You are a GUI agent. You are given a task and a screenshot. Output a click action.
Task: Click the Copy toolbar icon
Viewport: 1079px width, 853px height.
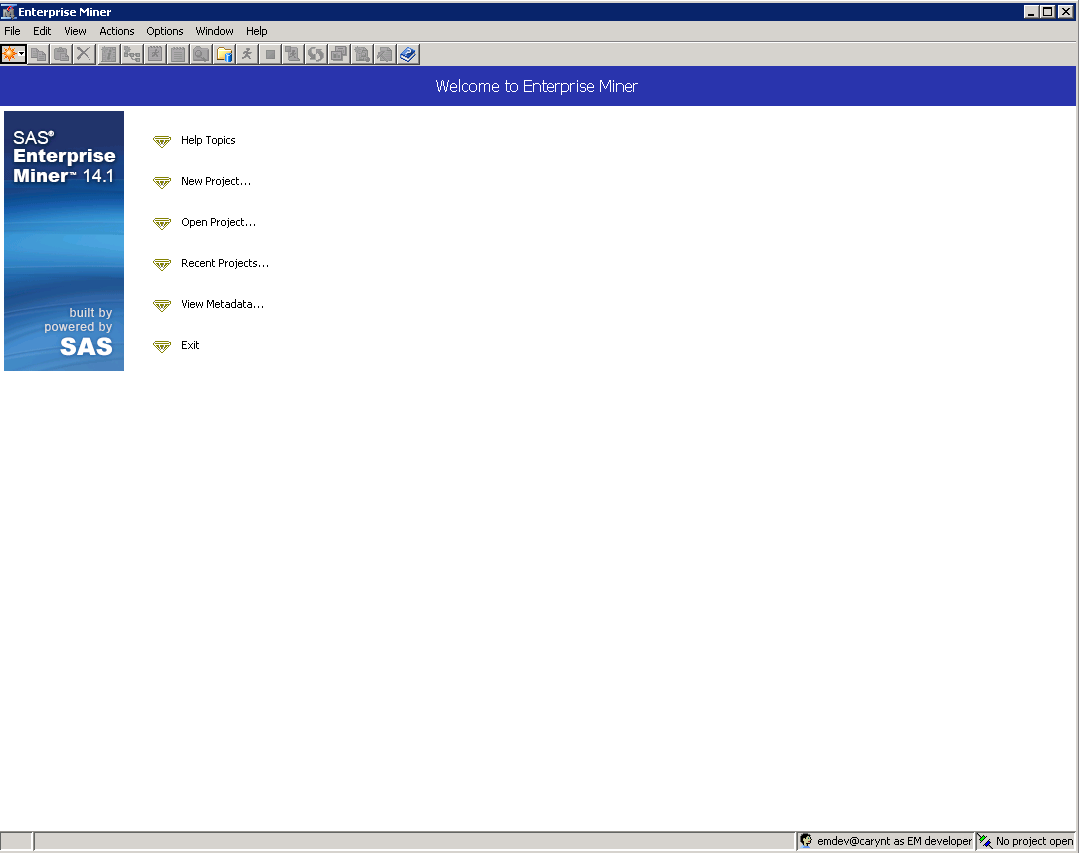click(38, 54)
